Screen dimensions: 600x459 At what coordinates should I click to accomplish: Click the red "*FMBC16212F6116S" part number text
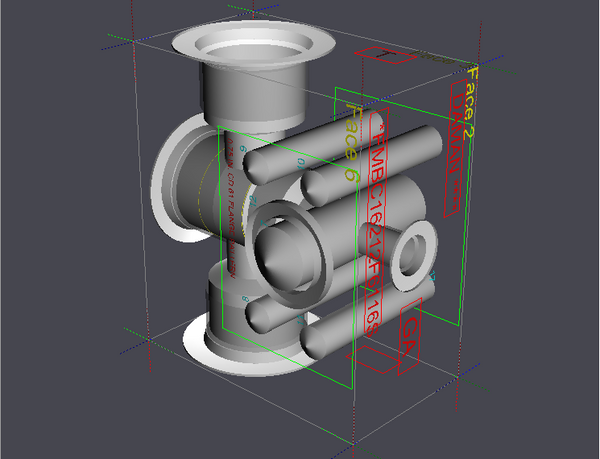tap(377, 229)
